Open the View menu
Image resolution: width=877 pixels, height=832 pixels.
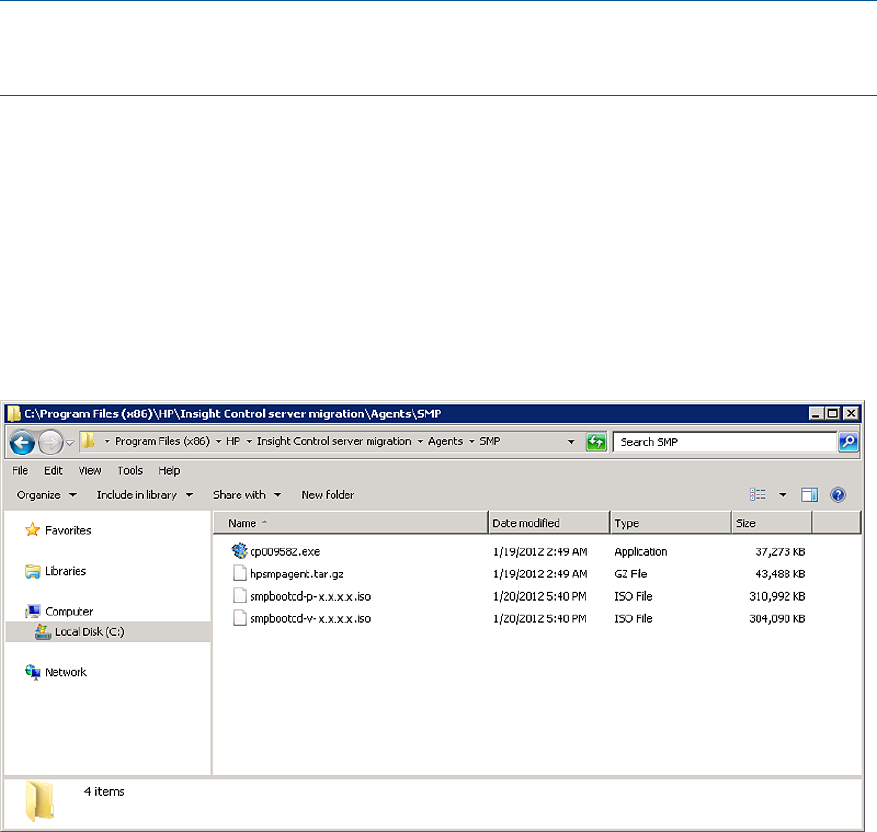[89, 471]
